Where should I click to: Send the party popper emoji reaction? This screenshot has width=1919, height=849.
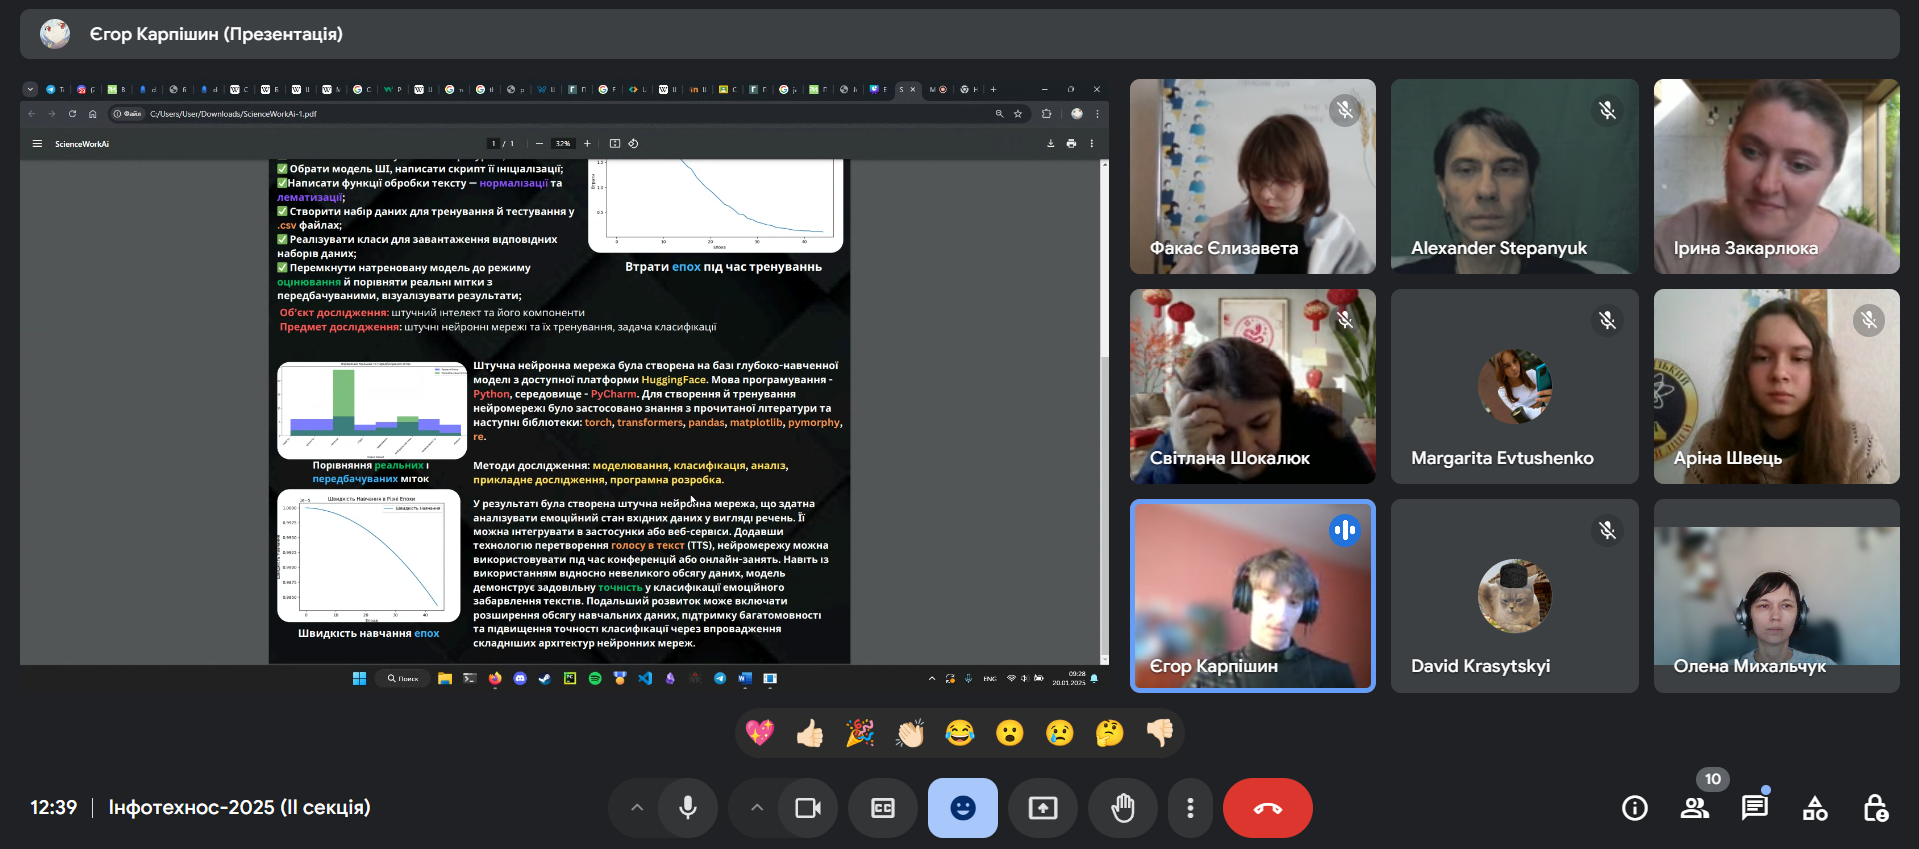coord(860,734)
